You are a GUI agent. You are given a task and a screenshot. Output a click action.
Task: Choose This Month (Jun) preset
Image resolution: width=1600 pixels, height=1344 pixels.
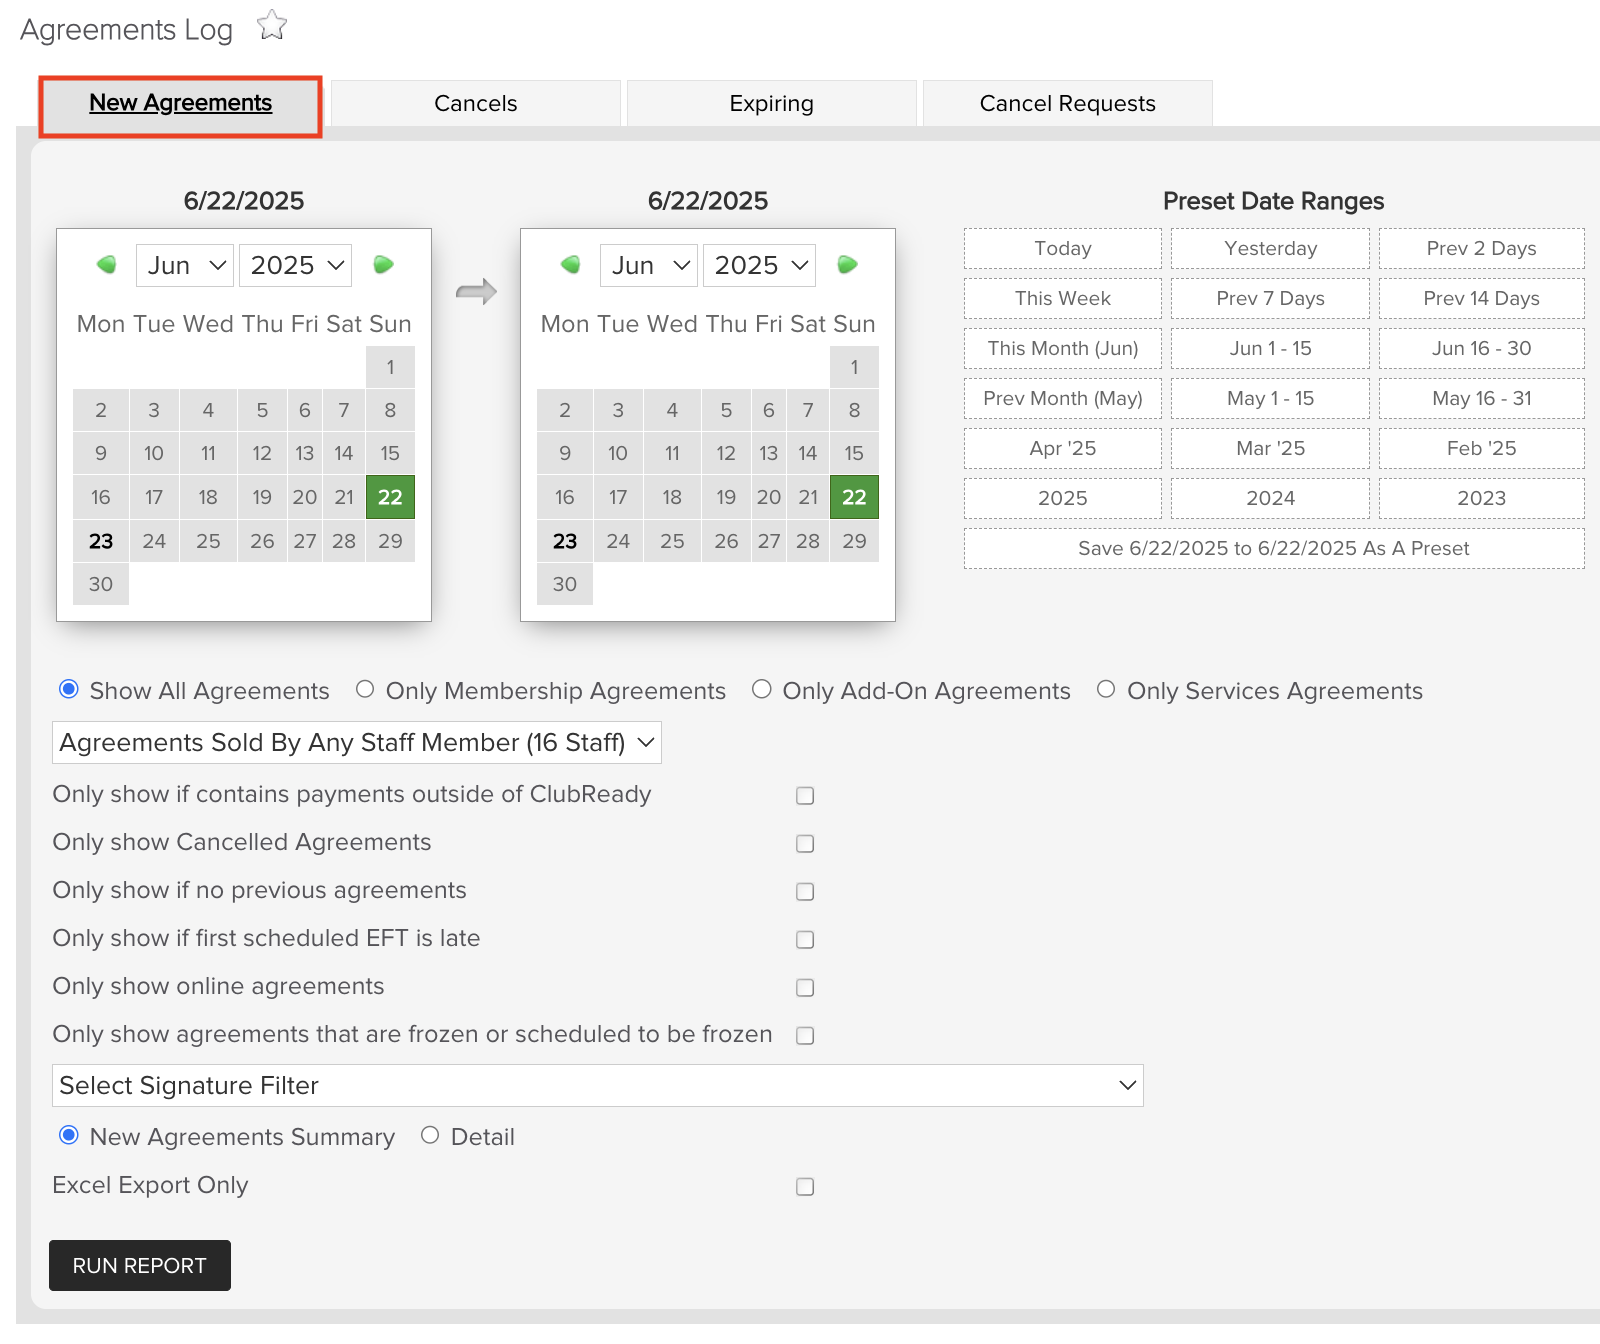tap(1063, 349)
